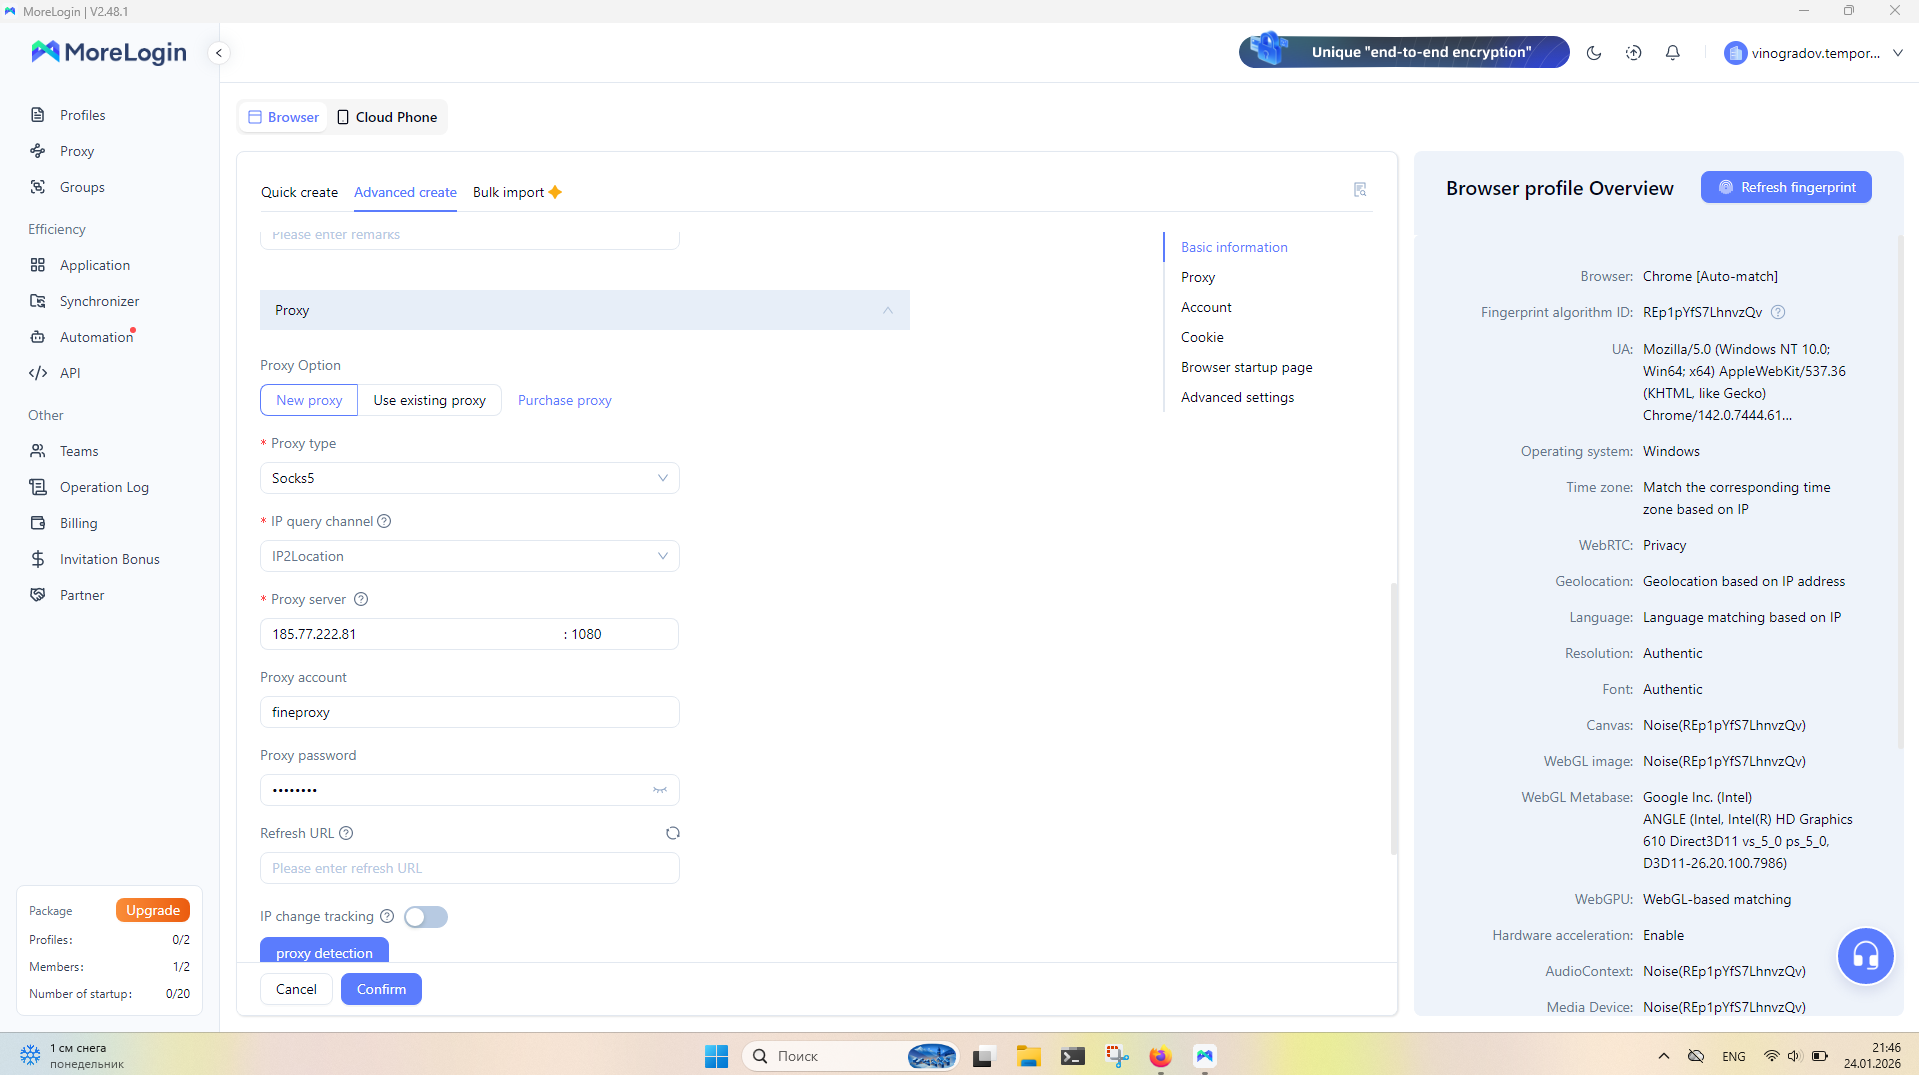Image resolution: width=1919 pixels, height=1075 pixels.
Task: Click the Refresh URL input field
Action: (x=470, y=868)
